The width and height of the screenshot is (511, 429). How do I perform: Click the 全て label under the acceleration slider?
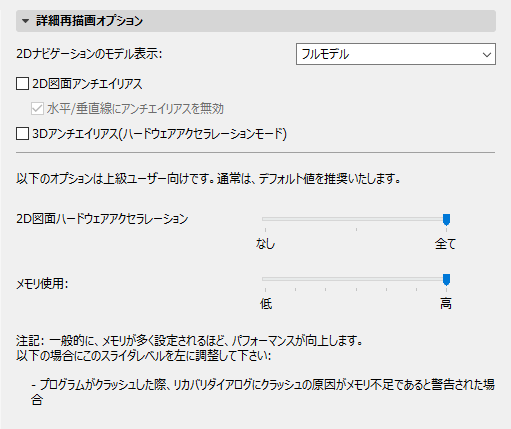445,244
